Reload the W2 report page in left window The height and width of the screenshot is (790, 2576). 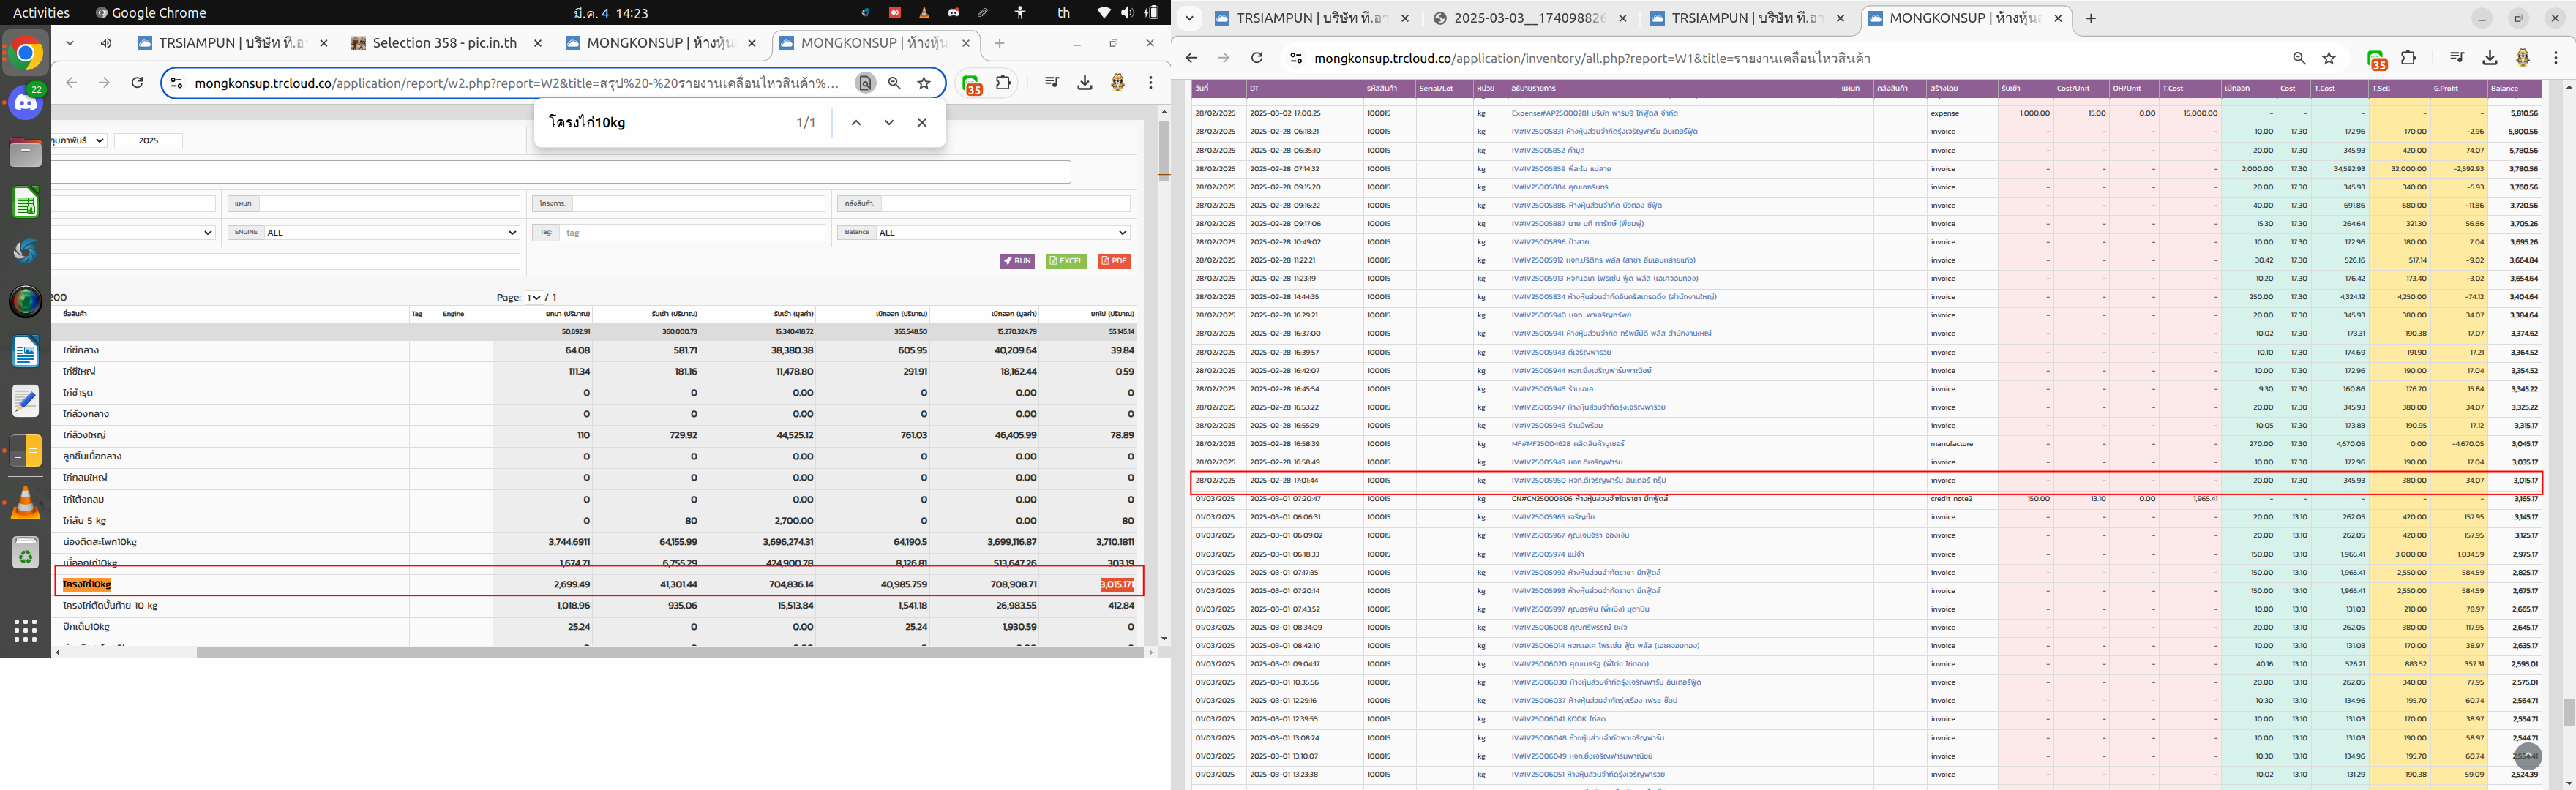pyautogui.click(x=137, y=83)
